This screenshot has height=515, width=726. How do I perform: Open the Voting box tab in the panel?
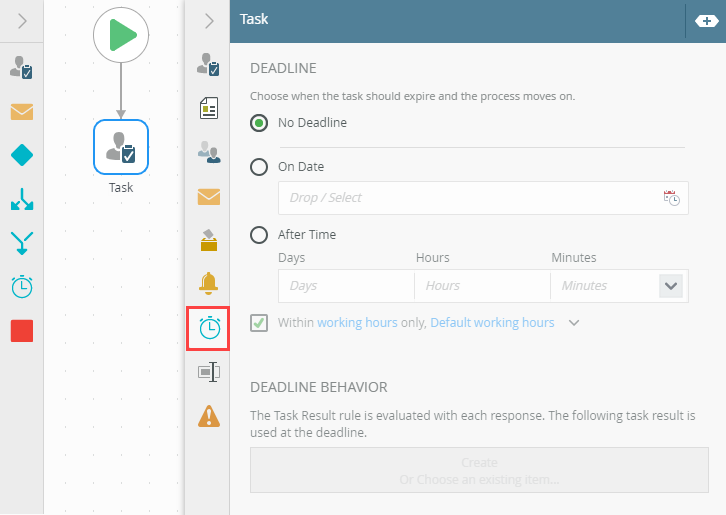[209, 240]
